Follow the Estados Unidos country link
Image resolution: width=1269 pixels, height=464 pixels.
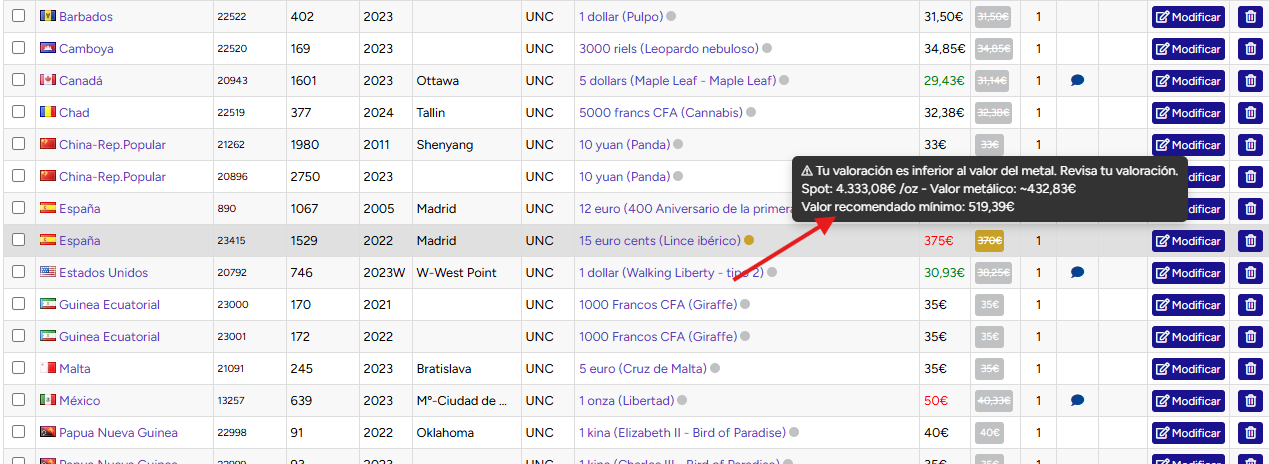coord(103,273)
